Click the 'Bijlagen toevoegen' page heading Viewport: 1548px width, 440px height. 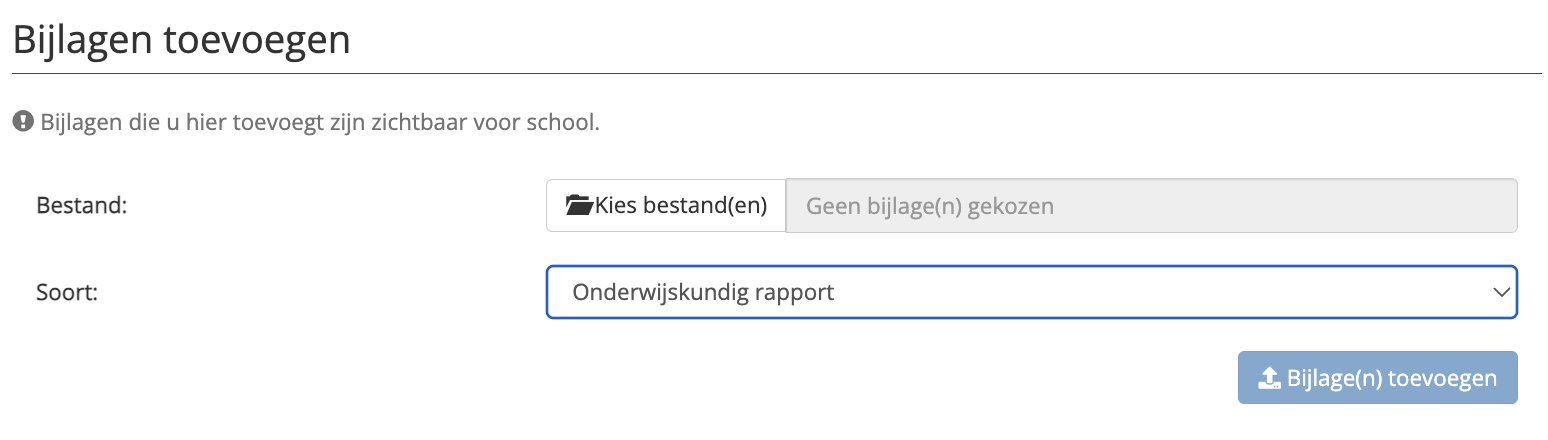pos(181,41)
